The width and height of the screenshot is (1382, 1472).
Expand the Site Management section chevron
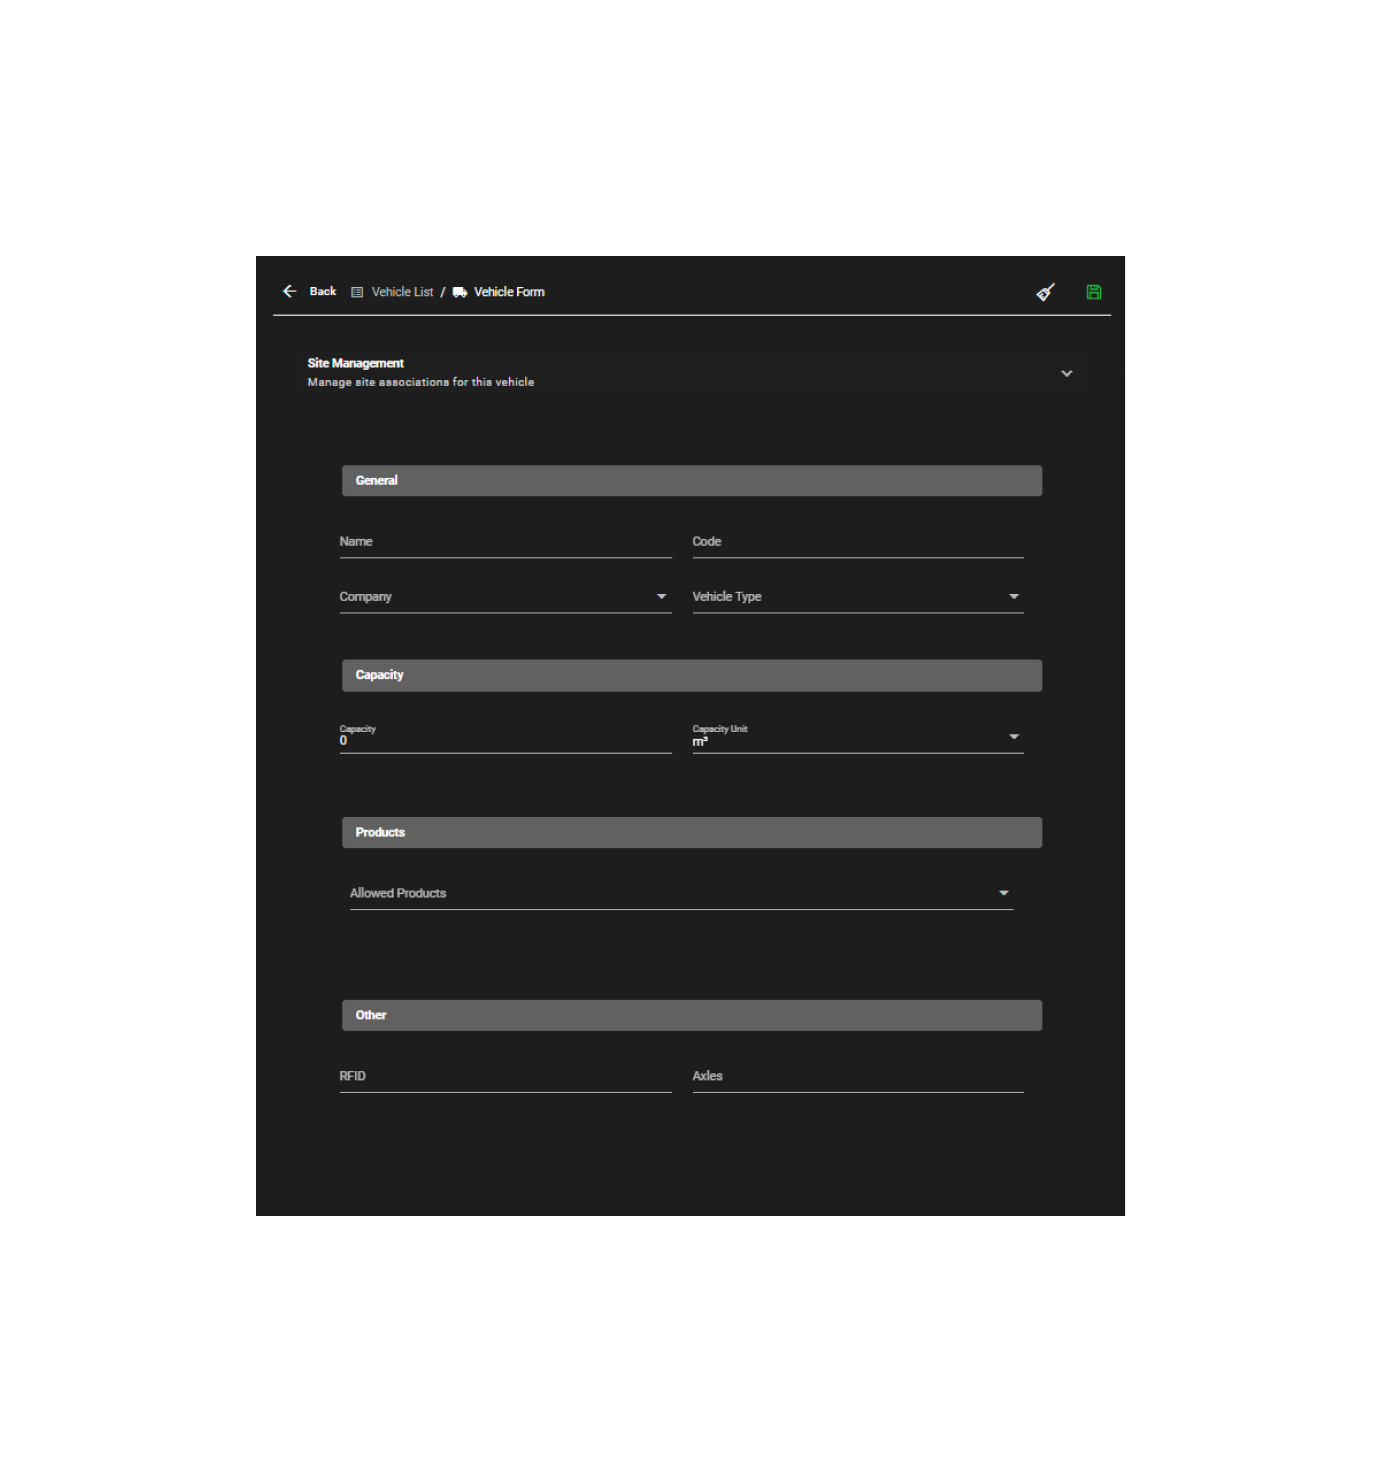point(1067,373)
